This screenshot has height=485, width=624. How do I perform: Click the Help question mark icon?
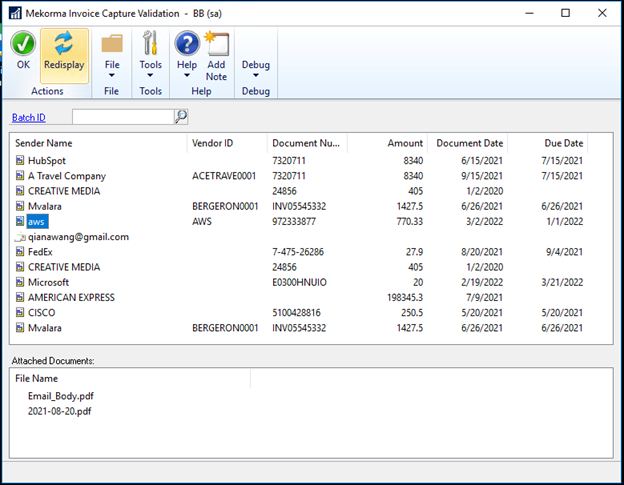click(187, 43)
